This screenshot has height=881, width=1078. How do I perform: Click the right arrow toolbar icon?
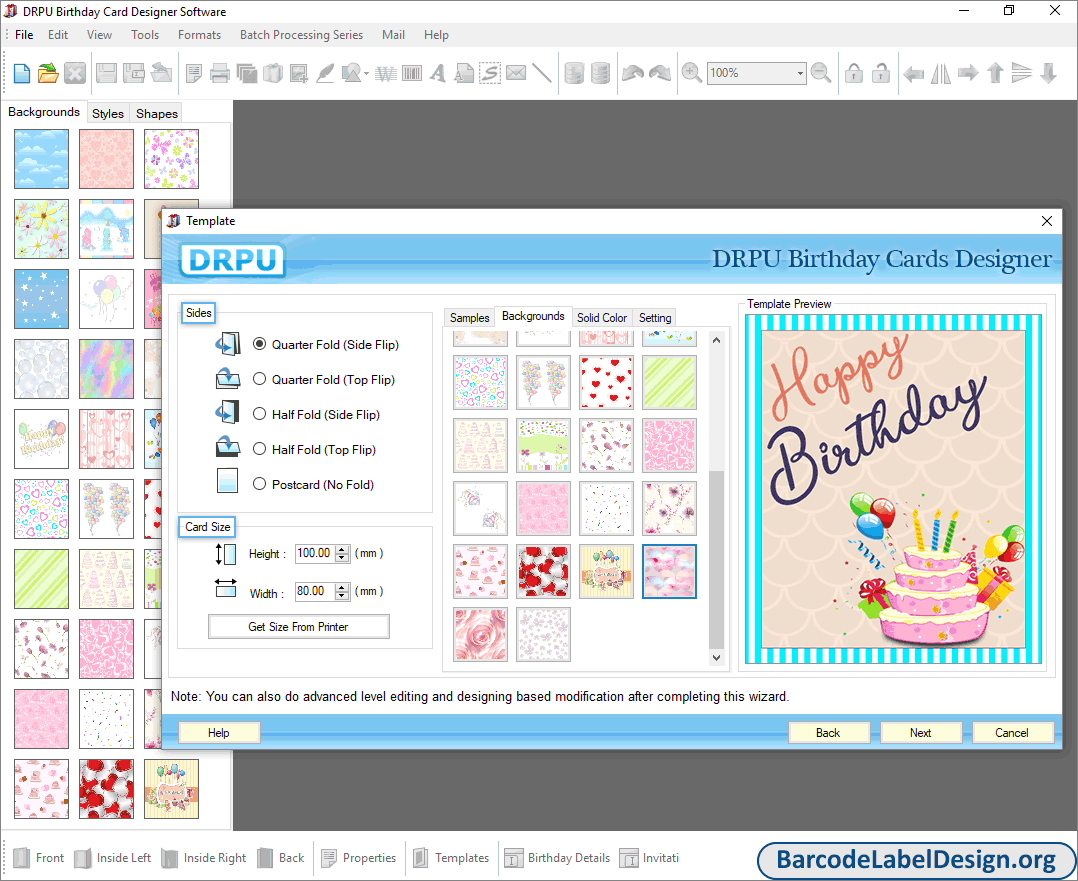click(968, 73)
